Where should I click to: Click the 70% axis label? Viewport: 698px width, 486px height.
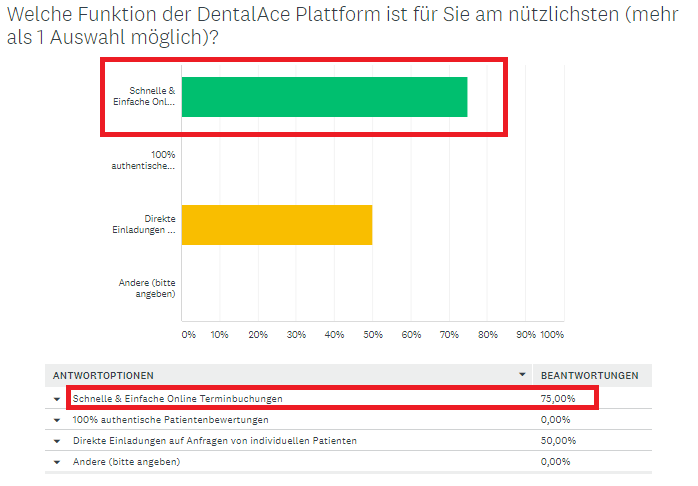tap(449, 335)
